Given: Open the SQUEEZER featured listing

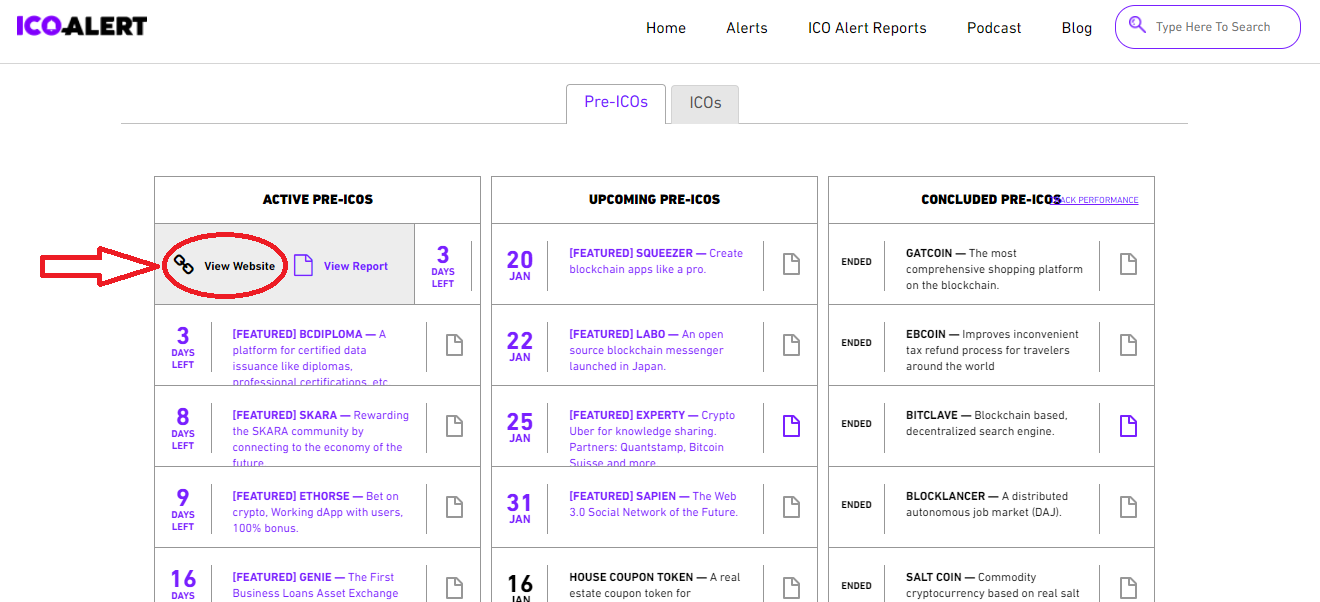Looking at the screenshot, I should [656, 261].
